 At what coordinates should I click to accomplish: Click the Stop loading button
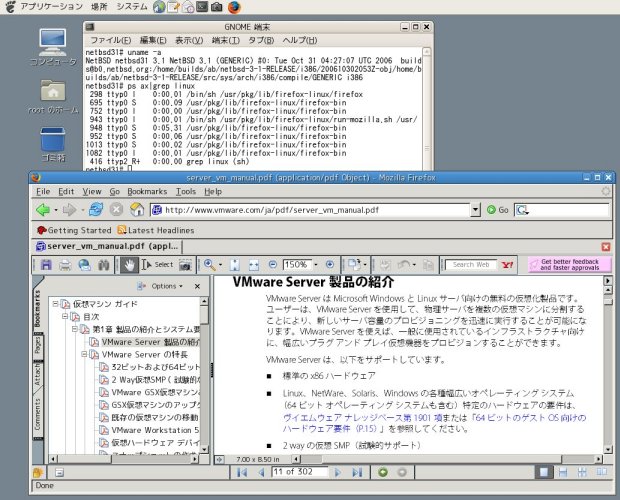pos(116,209)
